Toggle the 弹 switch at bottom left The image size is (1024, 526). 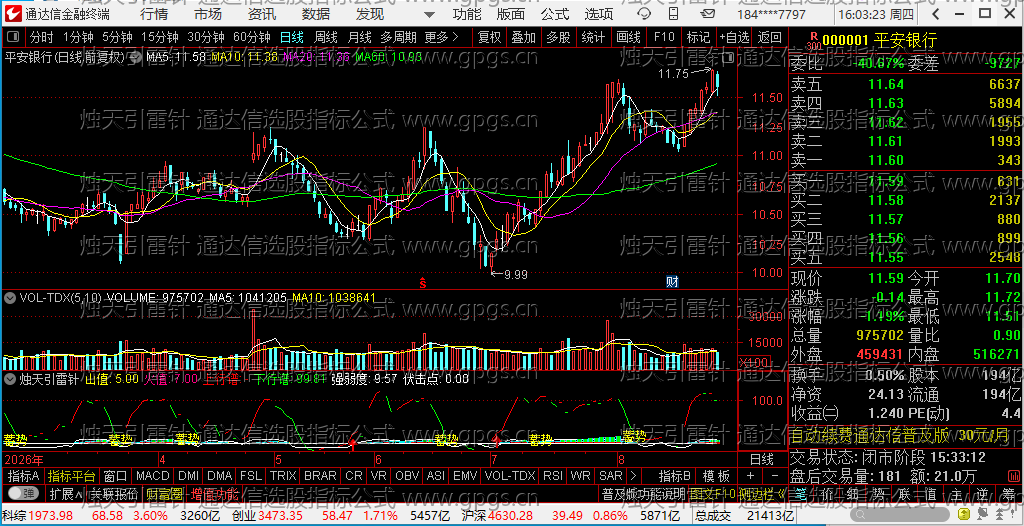tap(22, 493)
